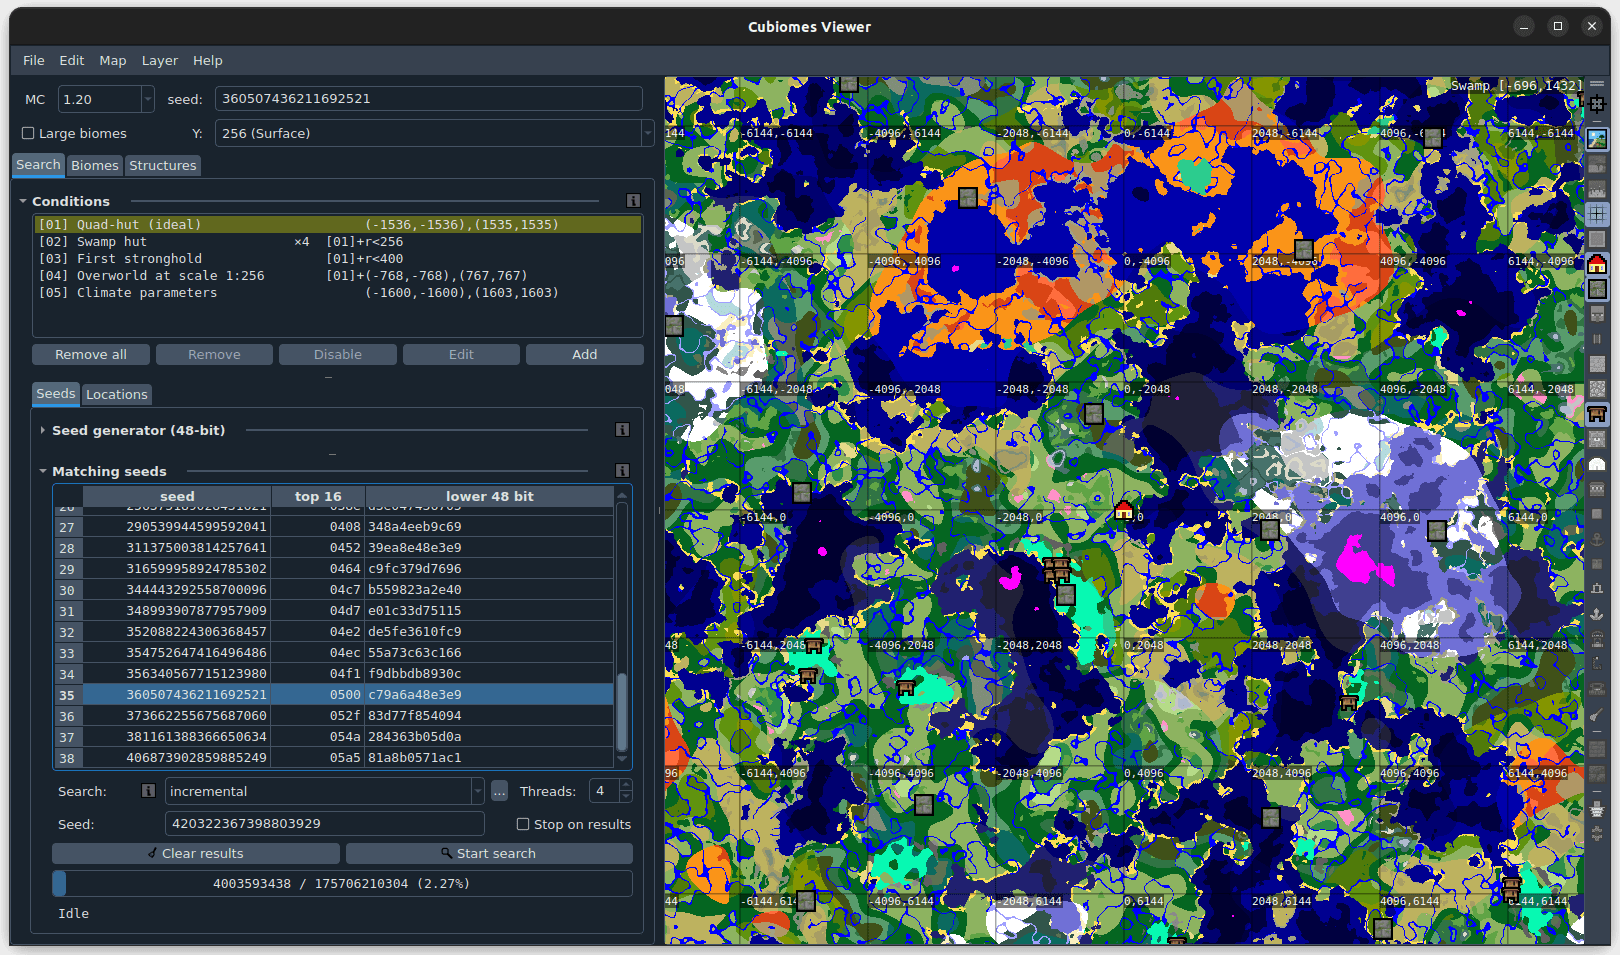The image size is (1620, 955).
Task: Switch map to Overworld dimension icon
Action: pyautogui.click(x=1597, y=139)
